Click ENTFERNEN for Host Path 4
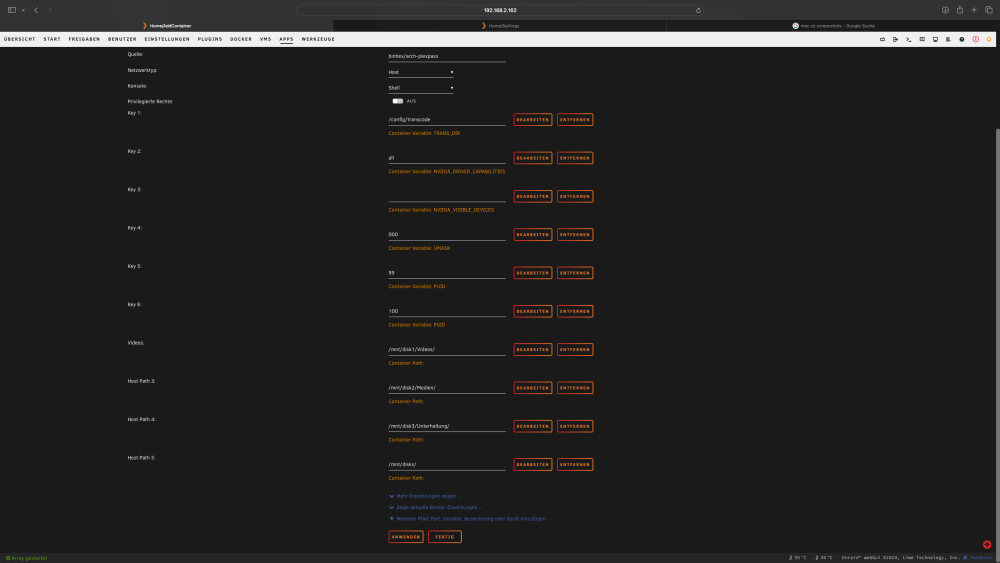 [x=575, y=426]
